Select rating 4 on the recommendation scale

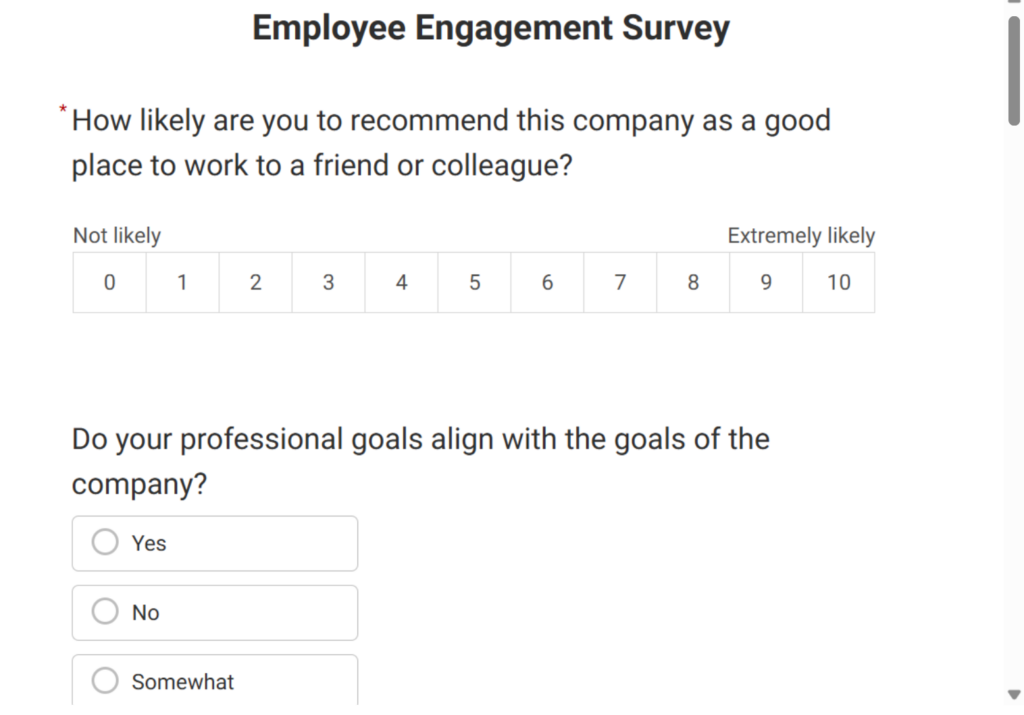(401, 282)
